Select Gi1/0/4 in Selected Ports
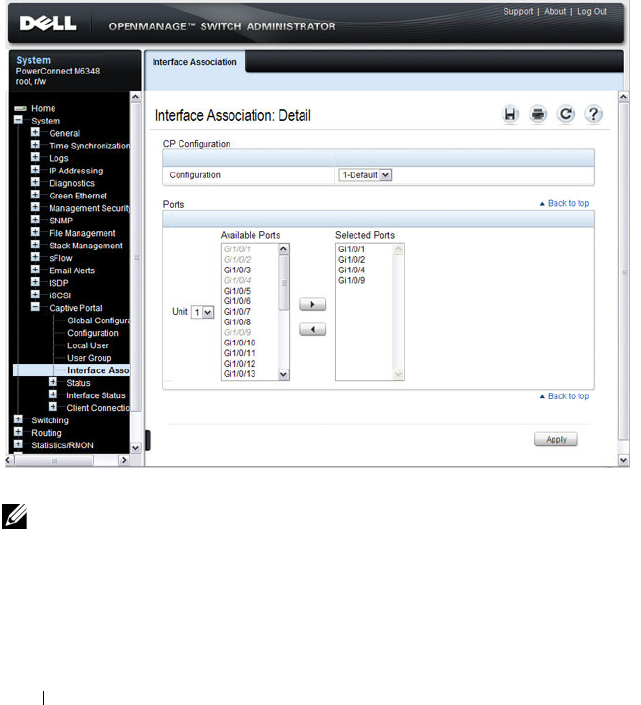The width and height of the screenshot is (641, 705). tap(352, 270)
